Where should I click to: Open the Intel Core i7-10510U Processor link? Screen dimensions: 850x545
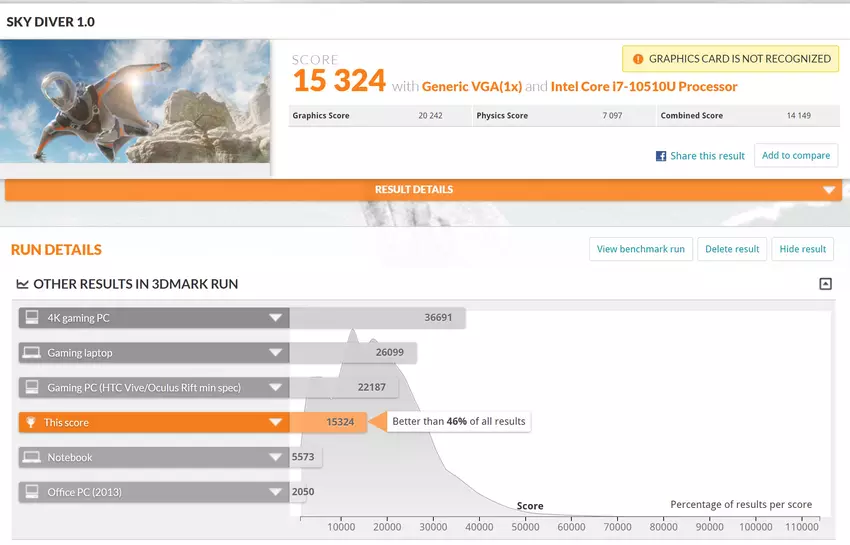click(645, 87)
